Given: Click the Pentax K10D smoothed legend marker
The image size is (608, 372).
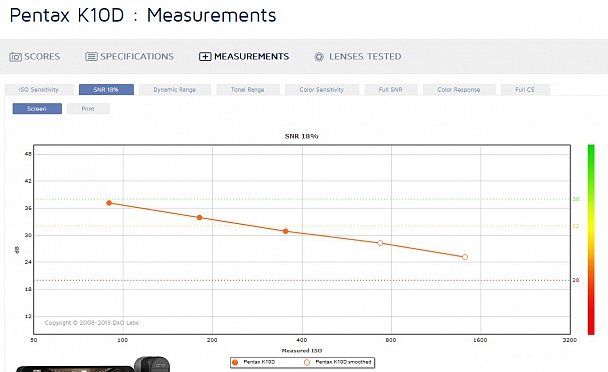Looking at the screenshot, I should click(307, 362).
